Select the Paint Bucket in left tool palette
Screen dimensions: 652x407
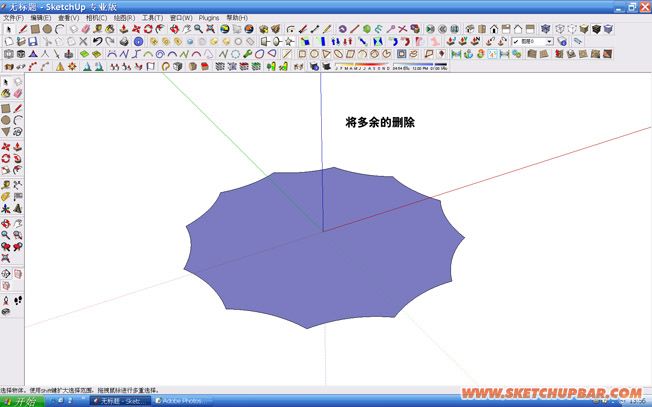[6, 94]
